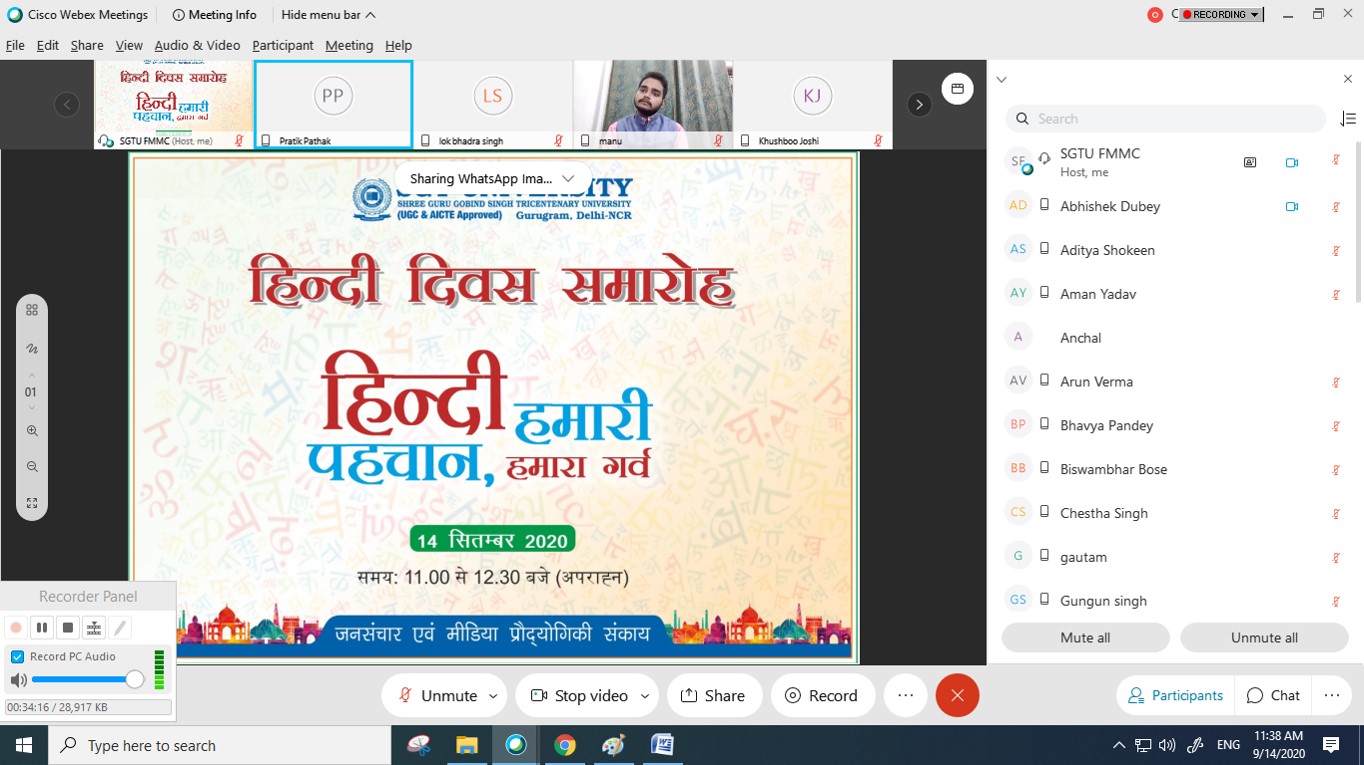1364x765 pixels.
Task: Click the participant Search field
Action: coord(1166,118)
